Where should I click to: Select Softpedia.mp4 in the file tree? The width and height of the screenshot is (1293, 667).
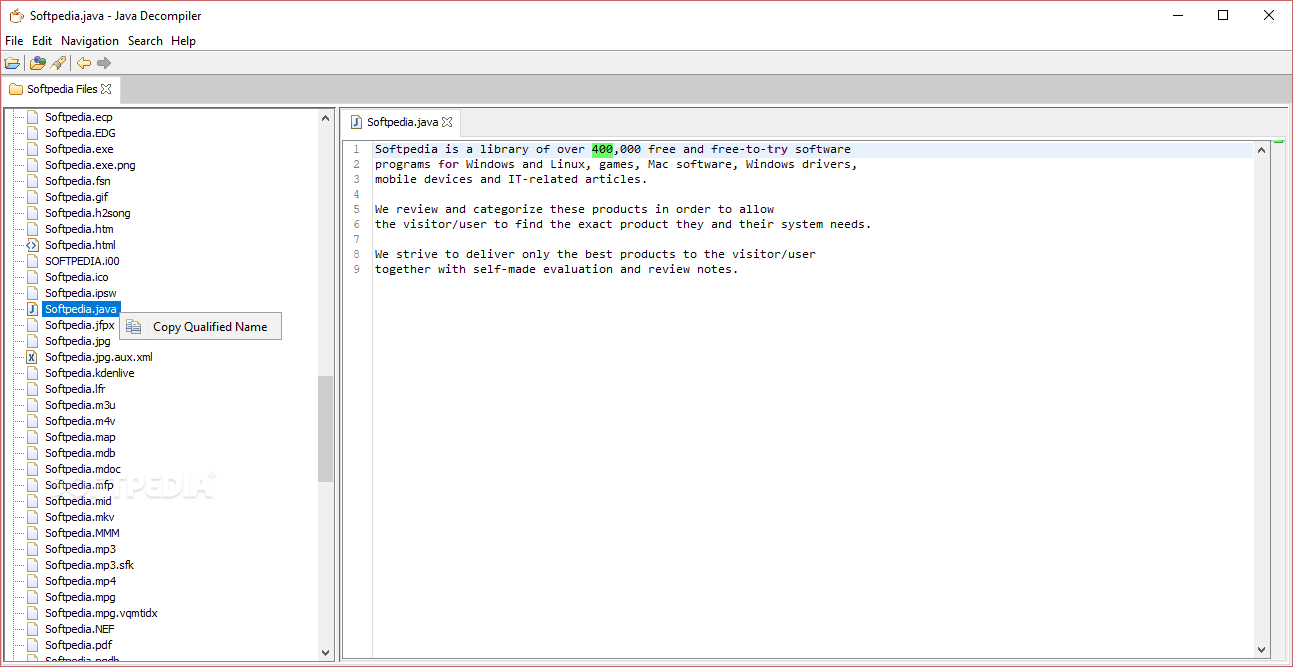click(x=80, y=581)
